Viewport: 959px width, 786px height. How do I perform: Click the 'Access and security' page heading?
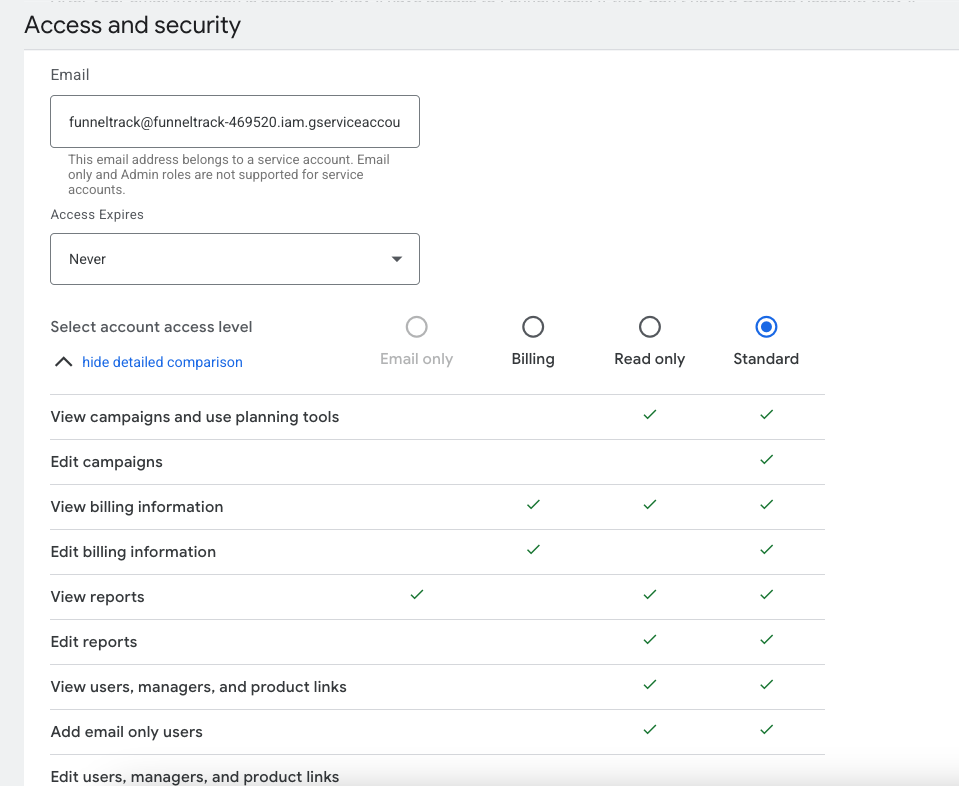pyautogui.click(x=133, y=25)
